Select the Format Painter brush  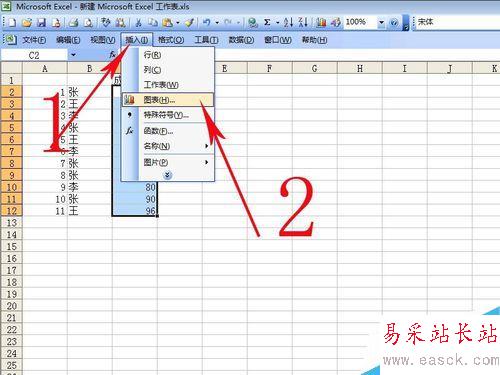click(x=189, y=22)
